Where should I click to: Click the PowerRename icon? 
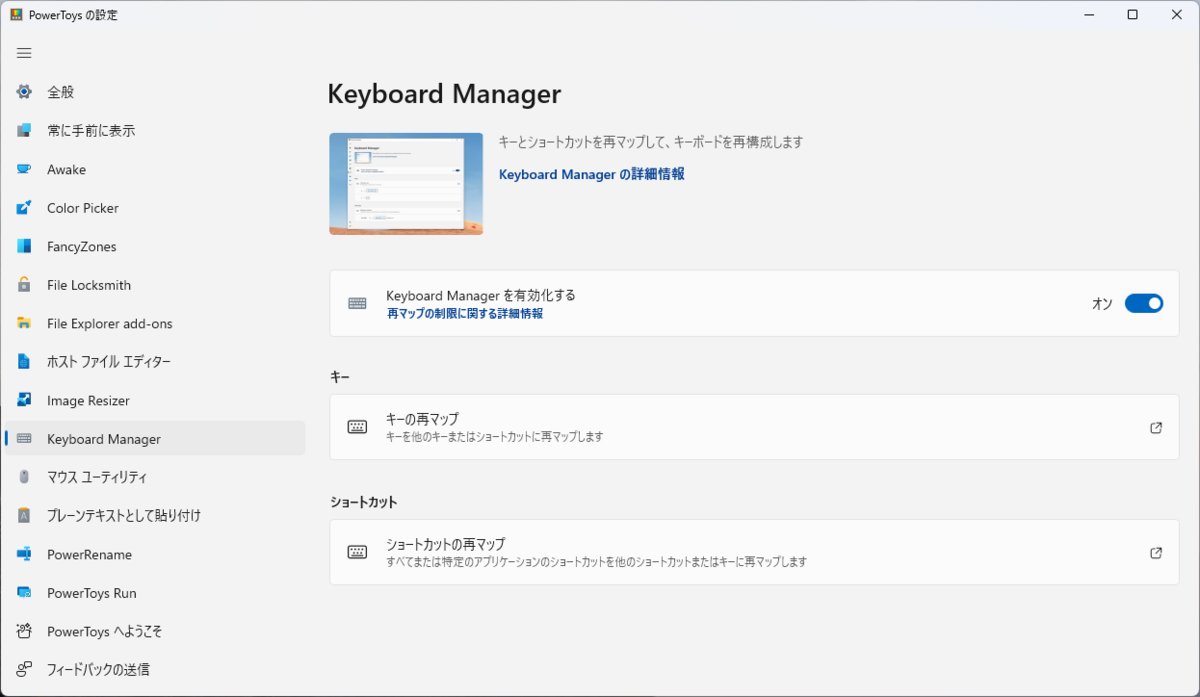tap(24, 554)
